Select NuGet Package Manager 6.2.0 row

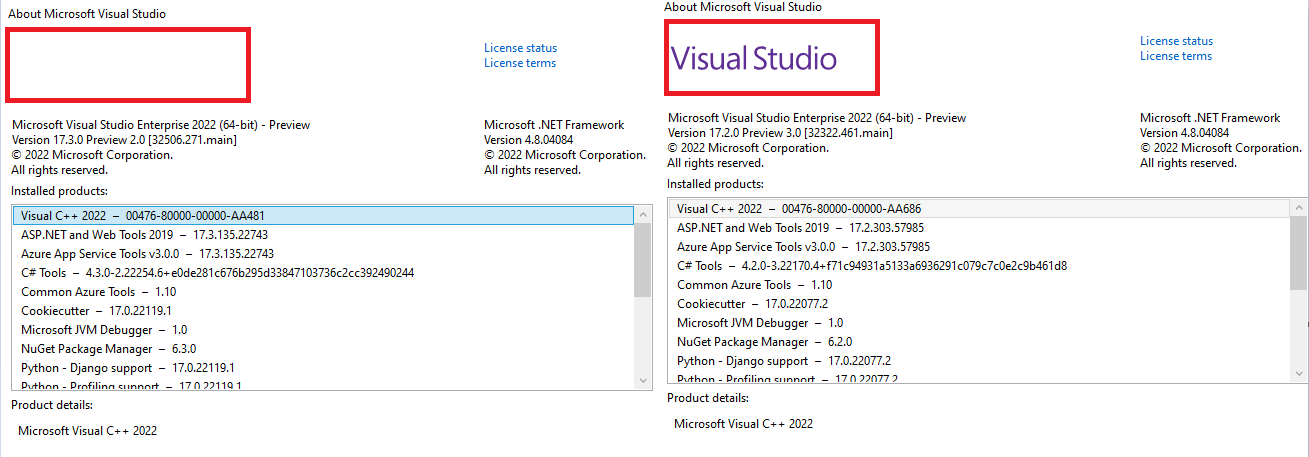point(979,342)
